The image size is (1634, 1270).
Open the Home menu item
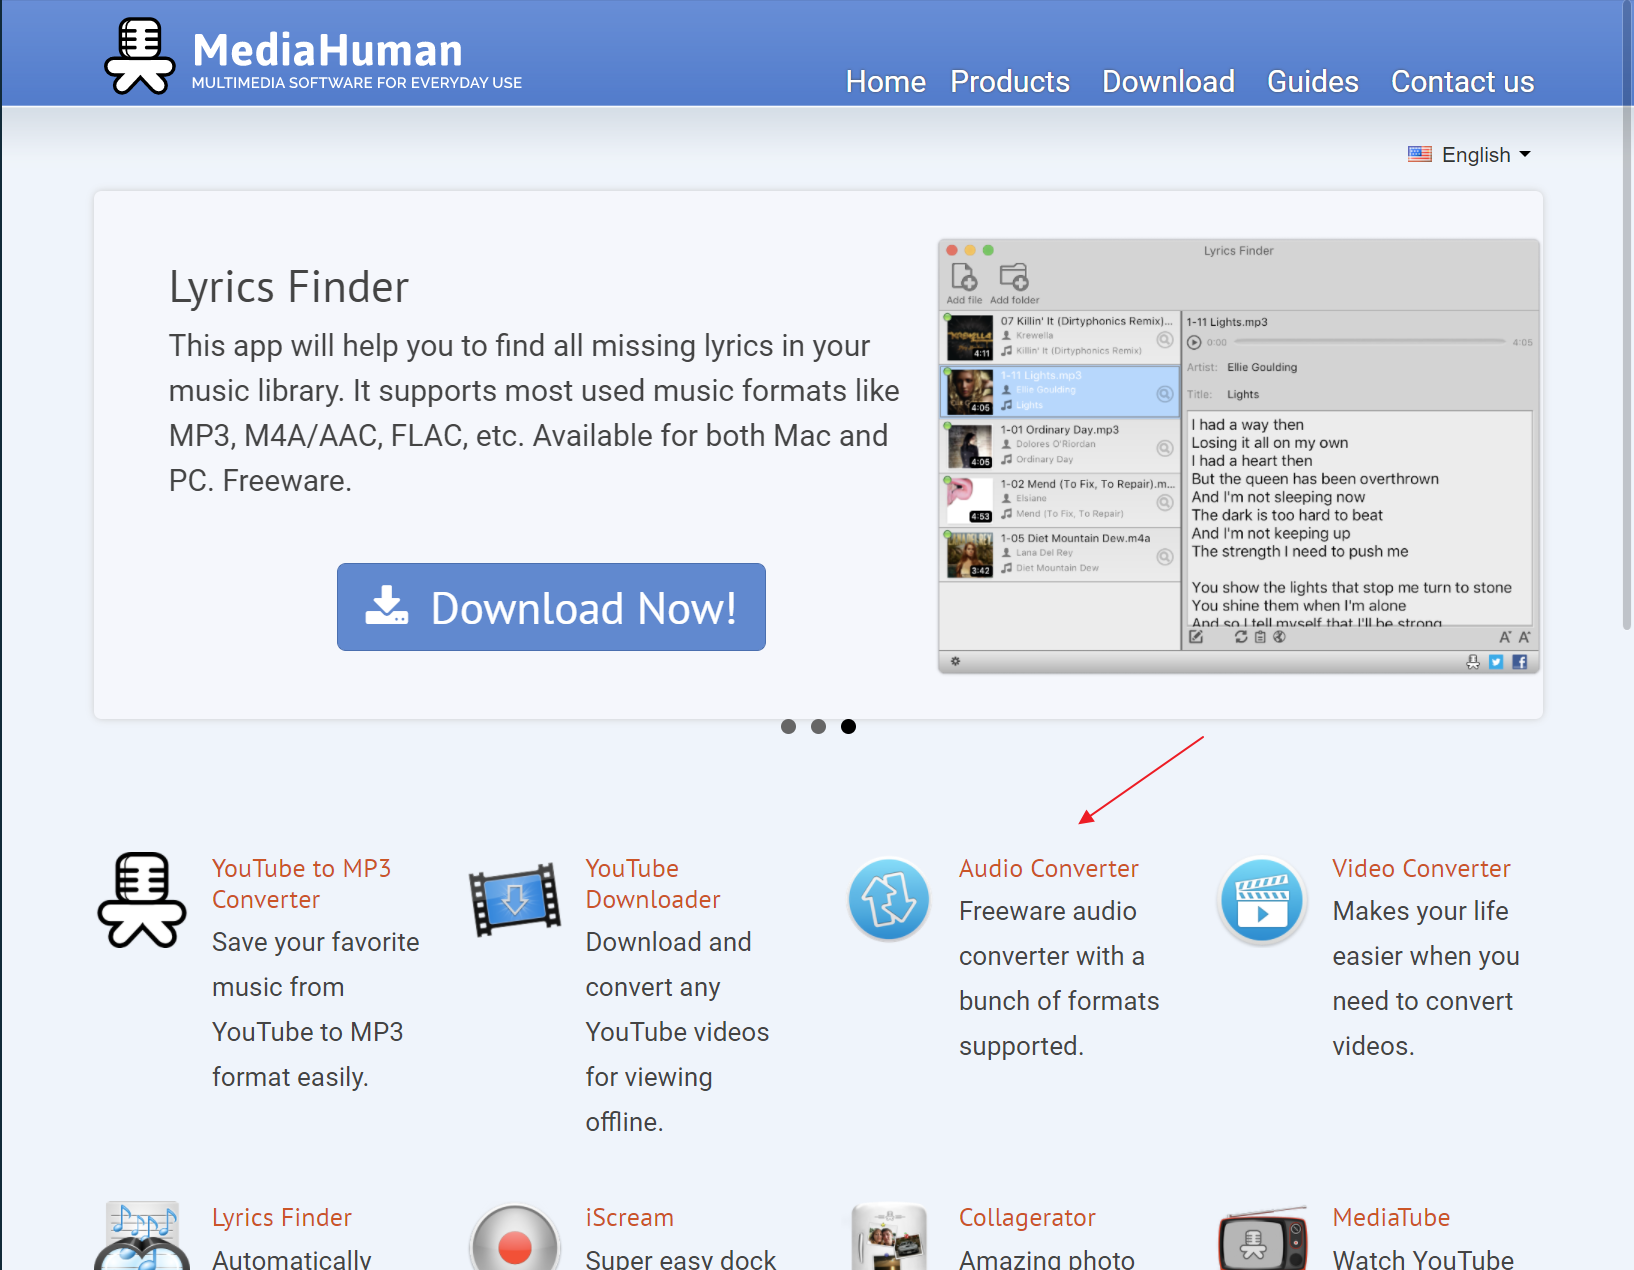(885, 82)
